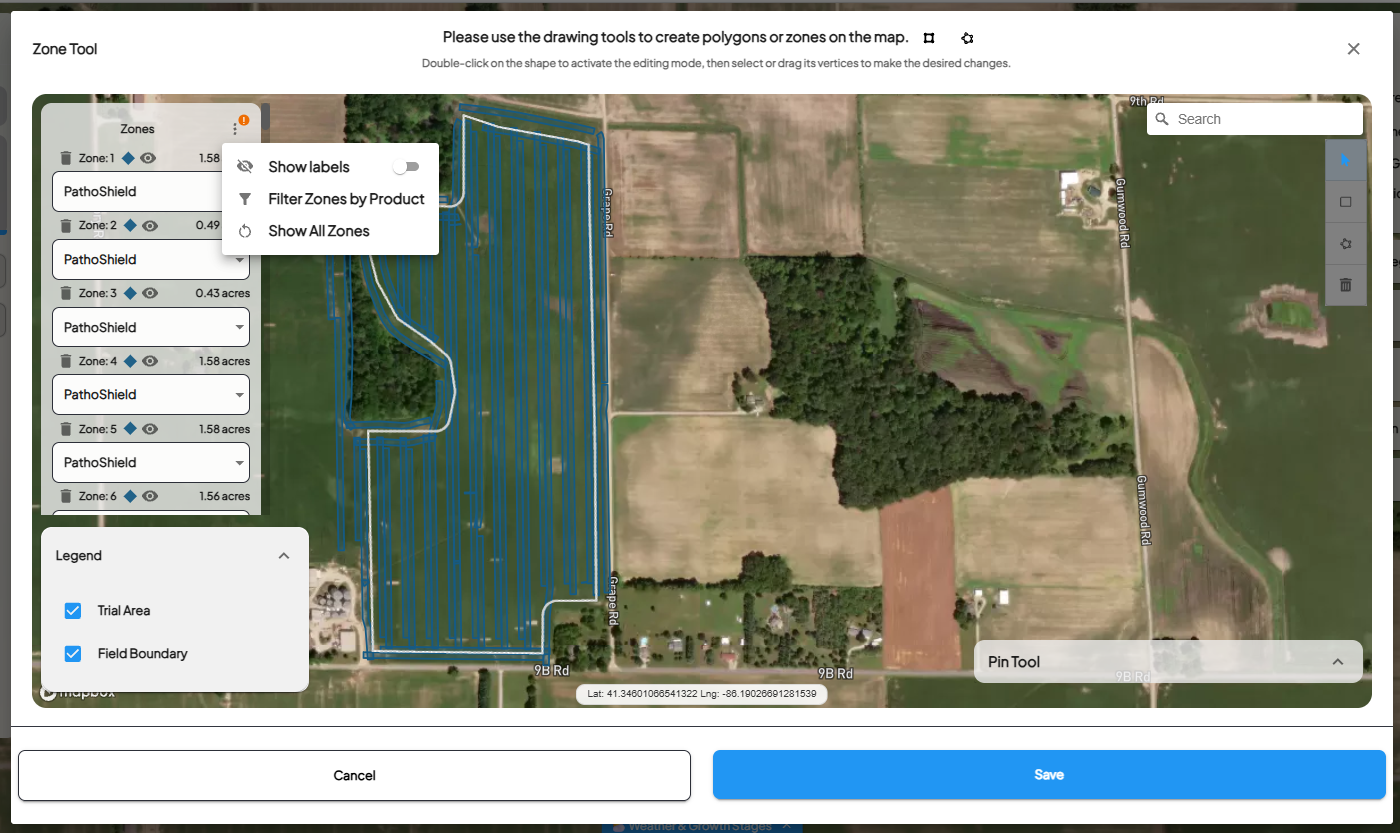The width and height of the screenshot is (1400, 833).
Task: Open the Zones three-dot options menu
Action: [x=235, y=129]
